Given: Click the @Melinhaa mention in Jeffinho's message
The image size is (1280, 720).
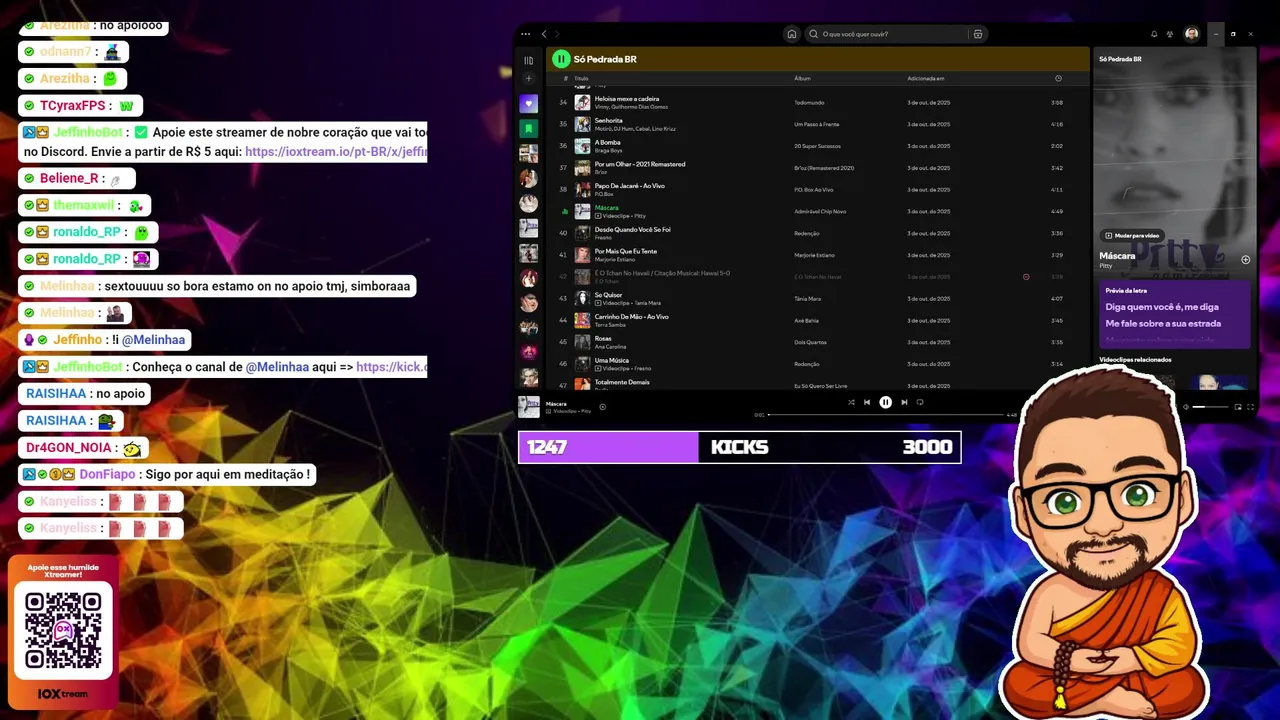Looking at the screenshot, I should pyautogui.click(x=154, y=340).
